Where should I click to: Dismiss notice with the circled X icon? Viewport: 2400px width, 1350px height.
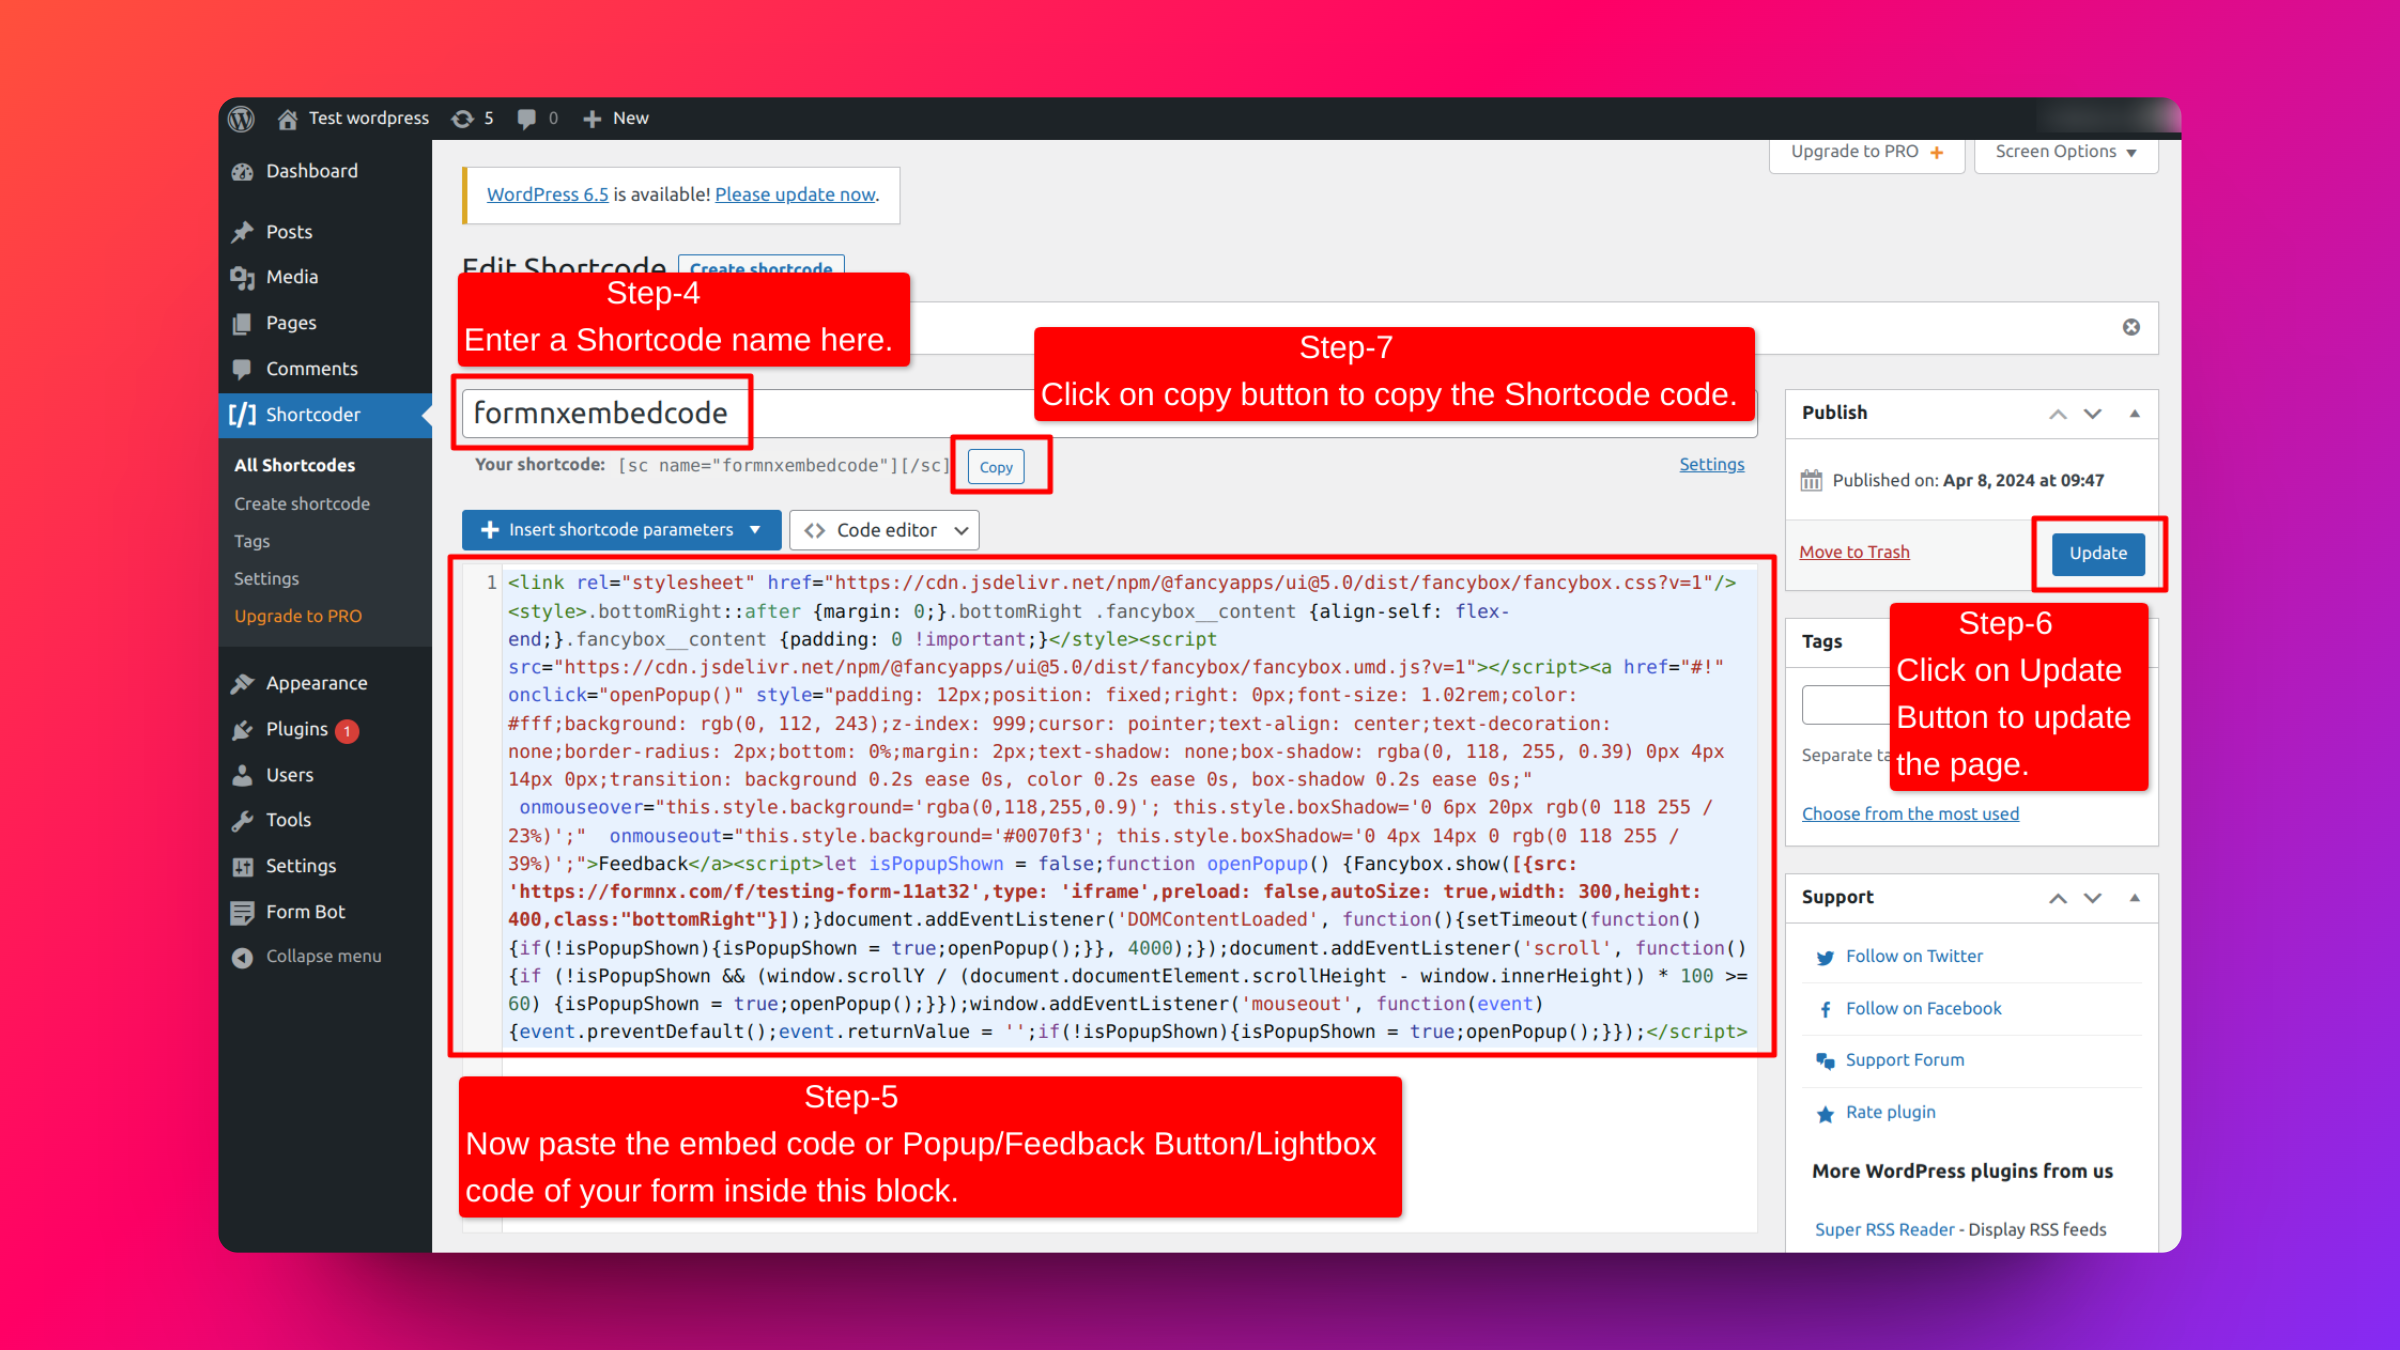[2131, 327]
